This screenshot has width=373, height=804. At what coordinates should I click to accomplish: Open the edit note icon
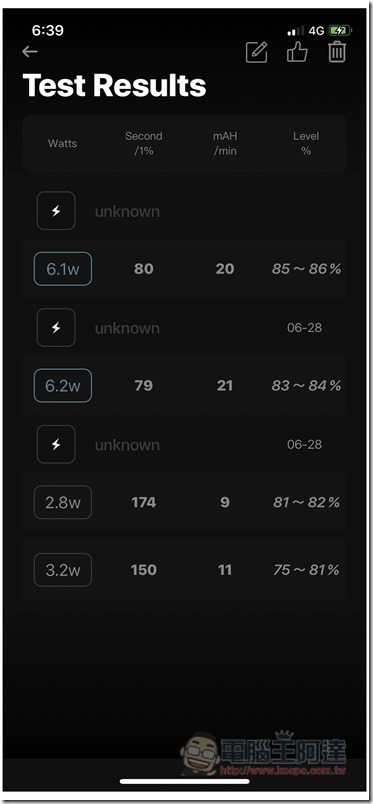click(257, 52)
